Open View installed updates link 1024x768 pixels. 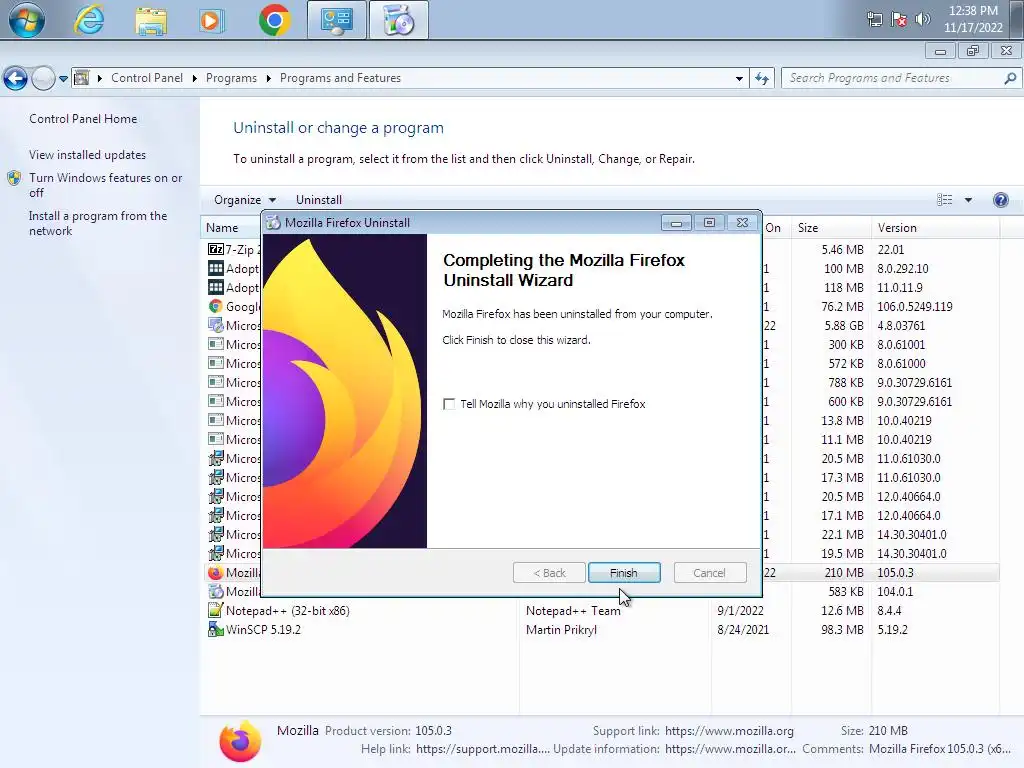(88, 155)
